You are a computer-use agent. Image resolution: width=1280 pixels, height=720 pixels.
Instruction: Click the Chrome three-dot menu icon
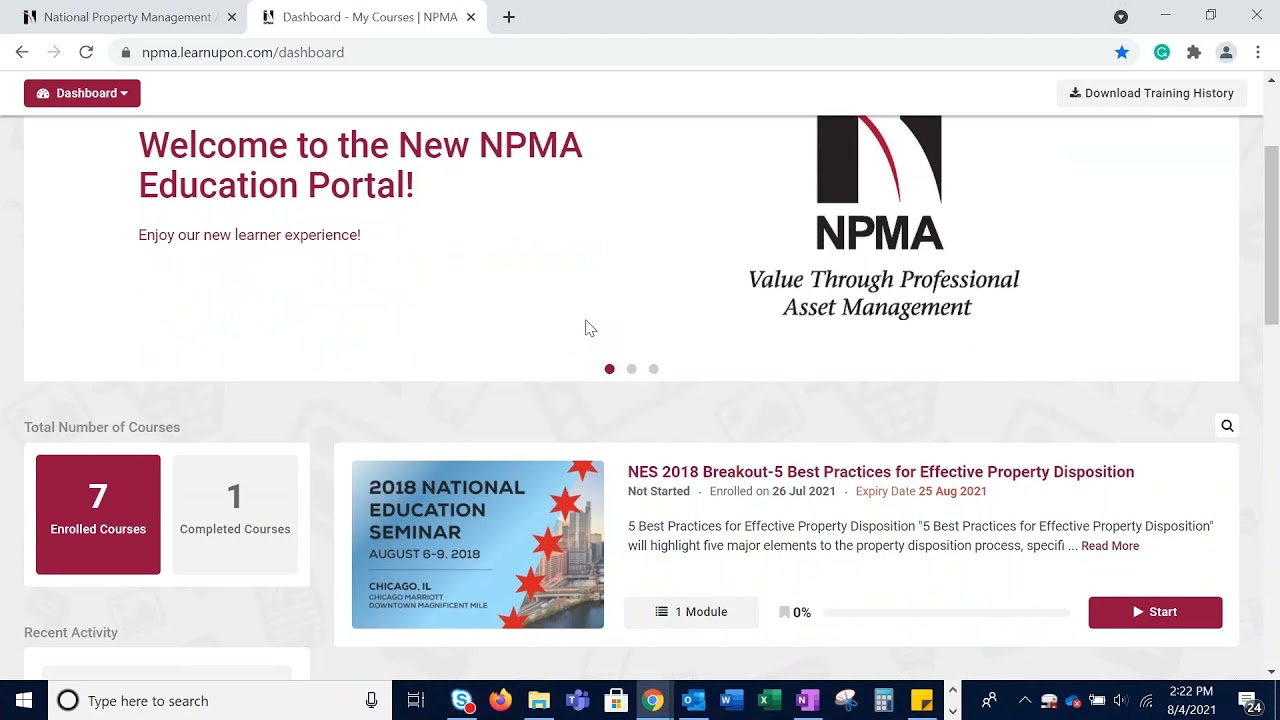tap(1257, 52)
